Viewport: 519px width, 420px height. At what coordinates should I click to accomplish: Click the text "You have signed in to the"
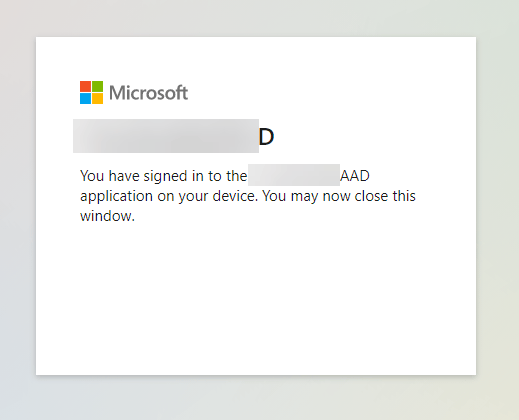163,176
